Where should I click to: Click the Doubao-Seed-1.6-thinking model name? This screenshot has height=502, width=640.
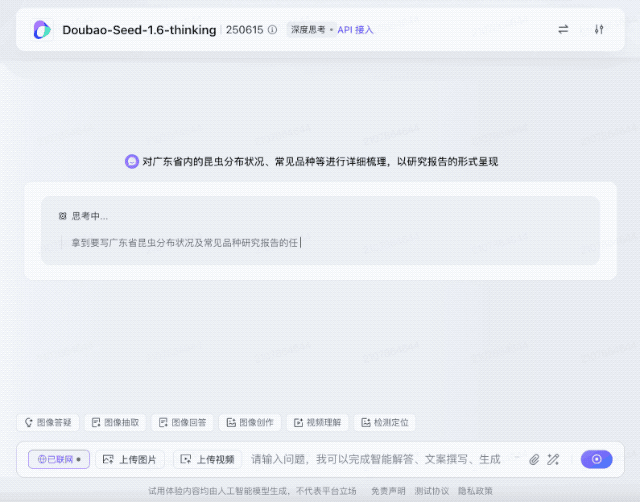click(x=139, y=30)
